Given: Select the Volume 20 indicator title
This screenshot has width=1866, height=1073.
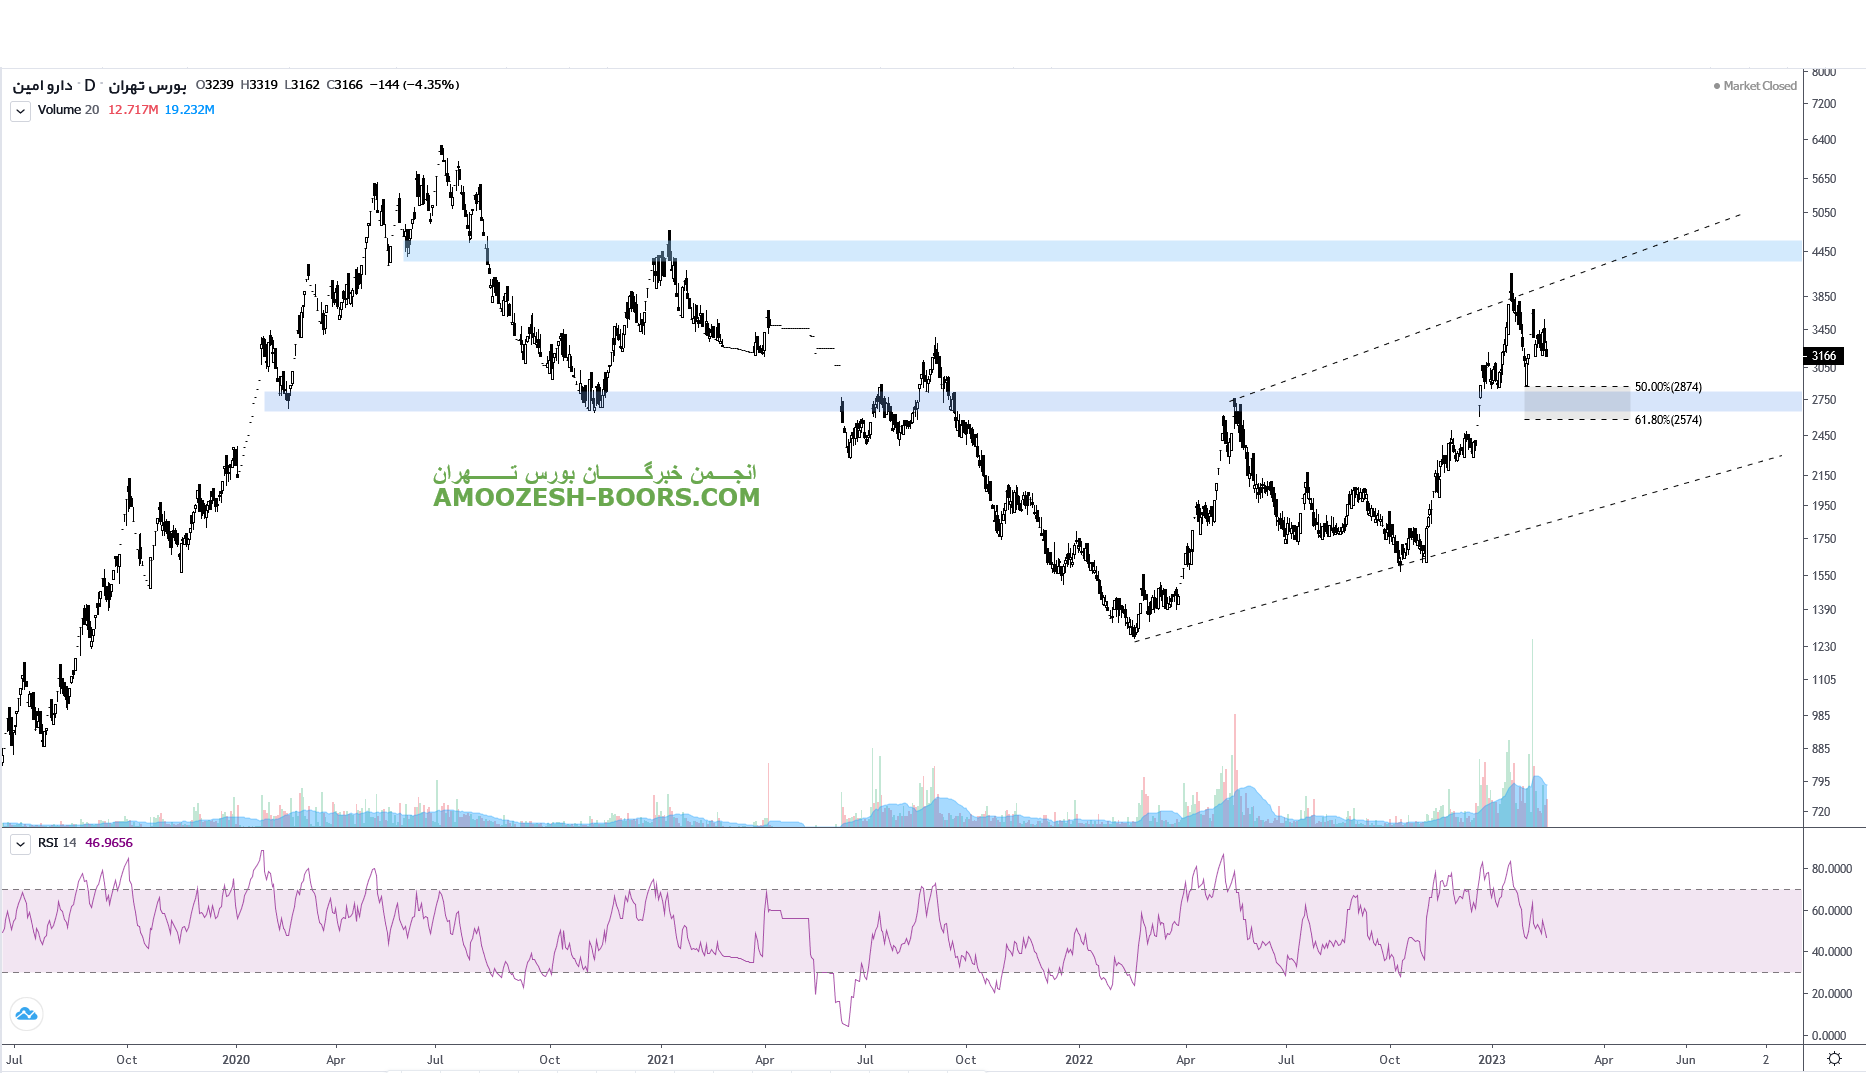Looking at the screenshot, I should coord(68,110).
